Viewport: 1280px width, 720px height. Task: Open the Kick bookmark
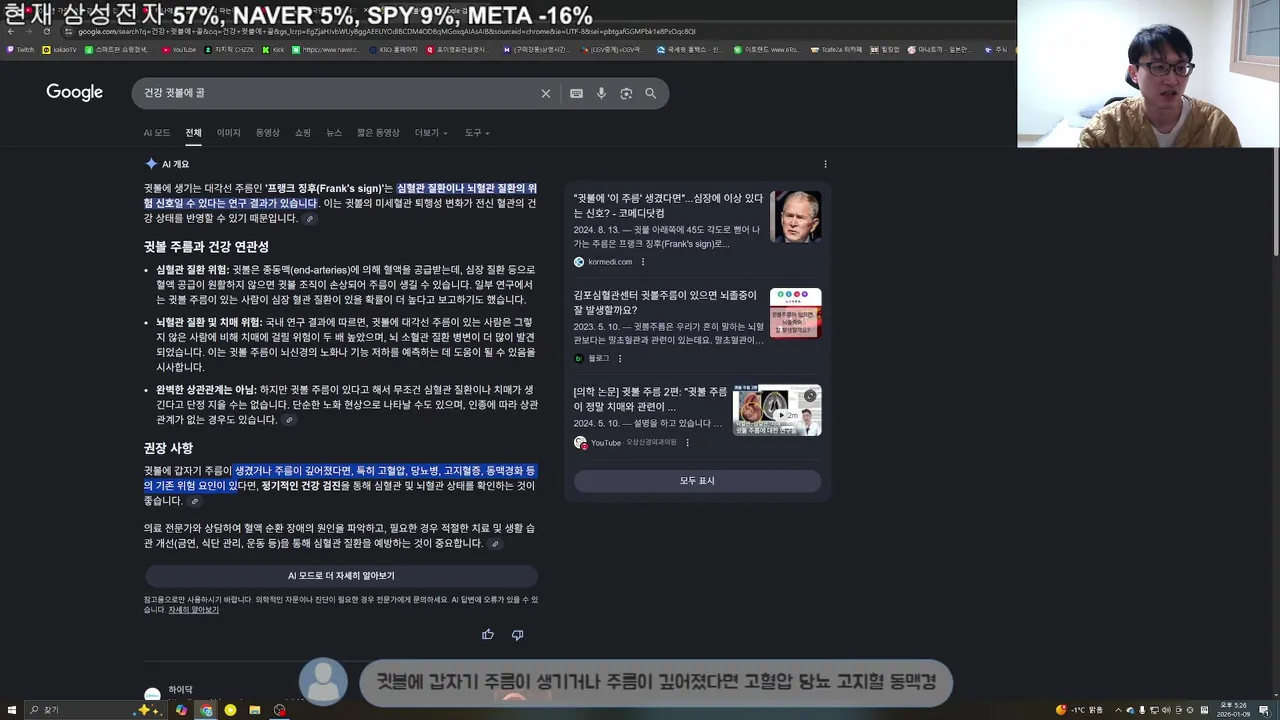(273, 49)
